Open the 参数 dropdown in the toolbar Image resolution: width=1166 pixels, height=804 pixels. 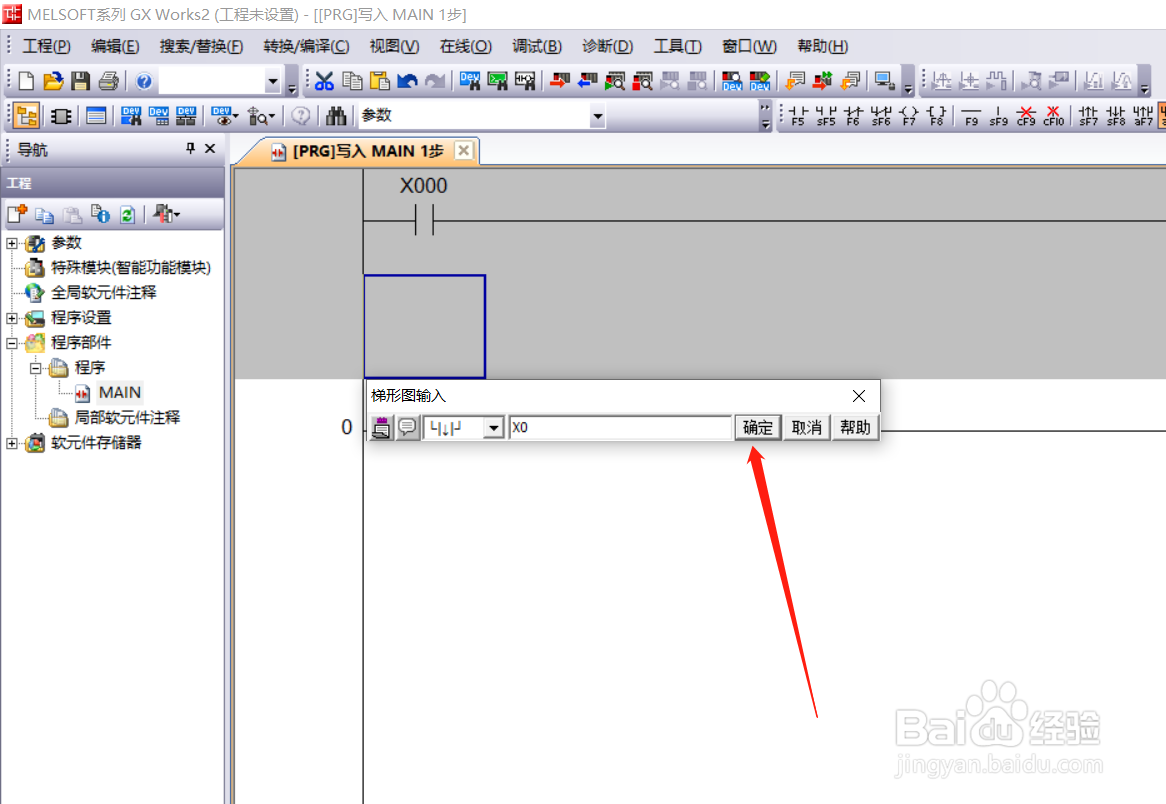click(597, 116)
